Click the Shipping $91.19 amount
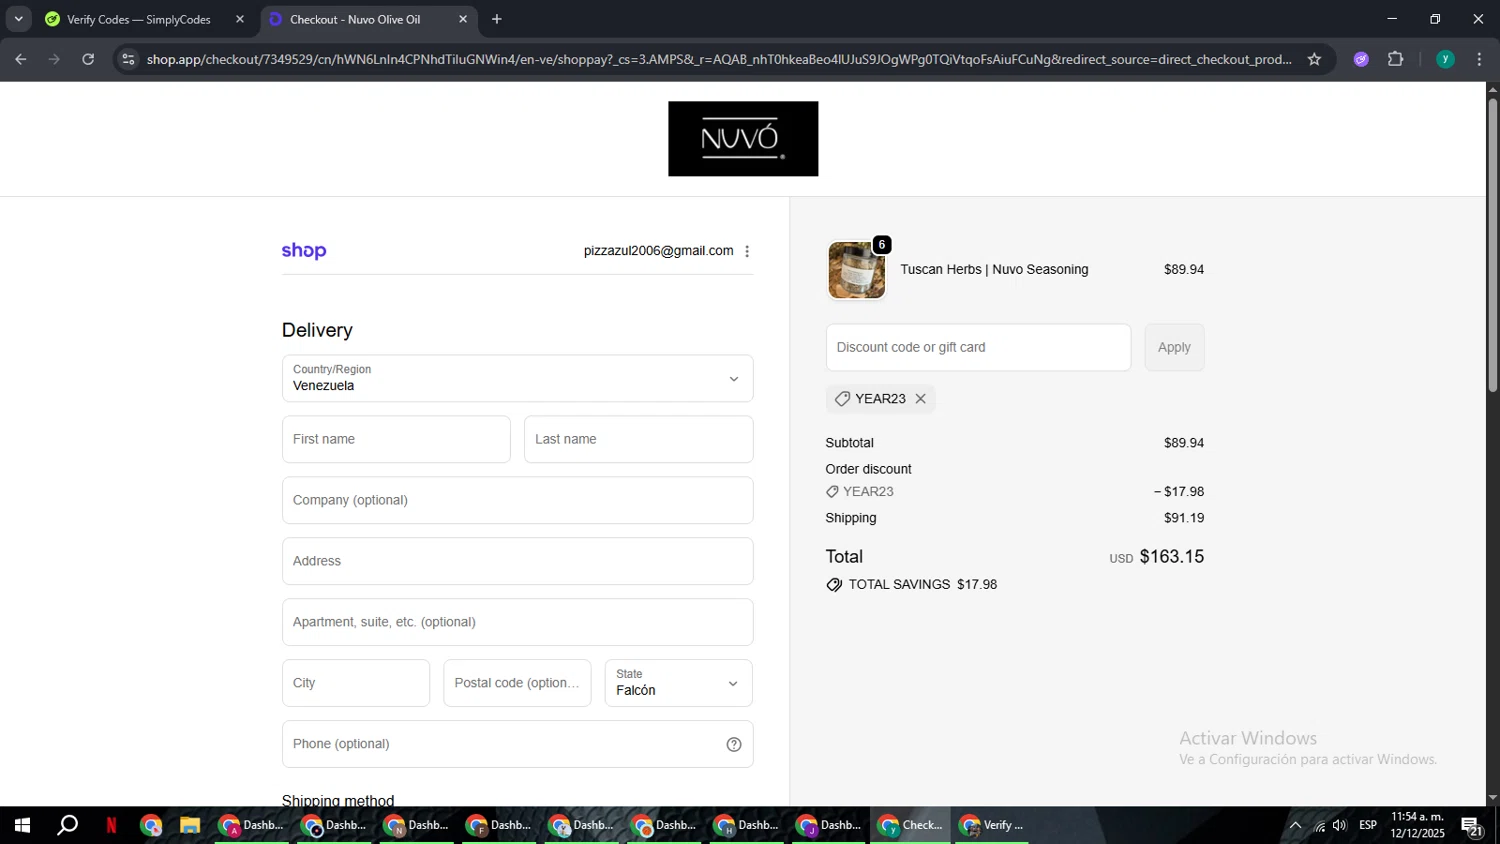This screenshot has height=844, width=1500. 1184,518
